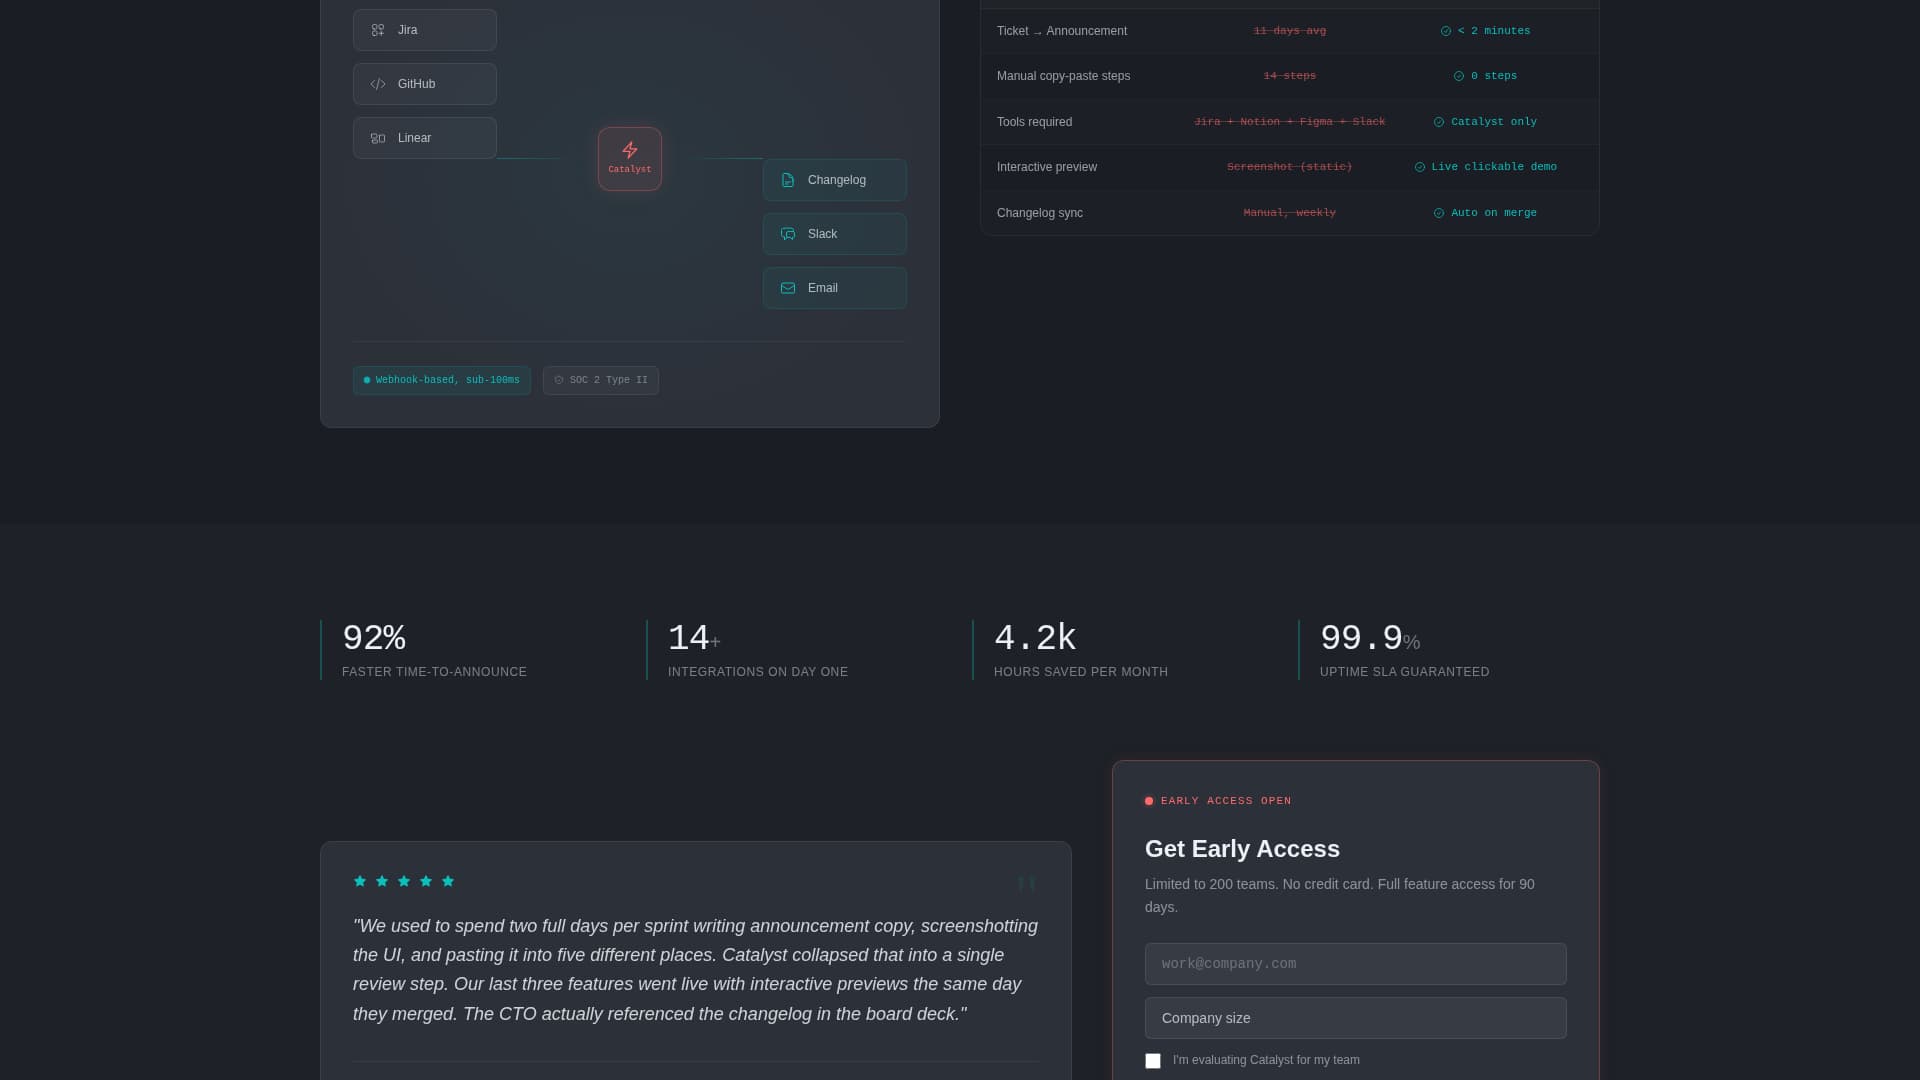Click the struck-through 'Screenshot (static)' value
Image resolution: width=1920 pixels, height=1080 pixels.
(1290, 167)
